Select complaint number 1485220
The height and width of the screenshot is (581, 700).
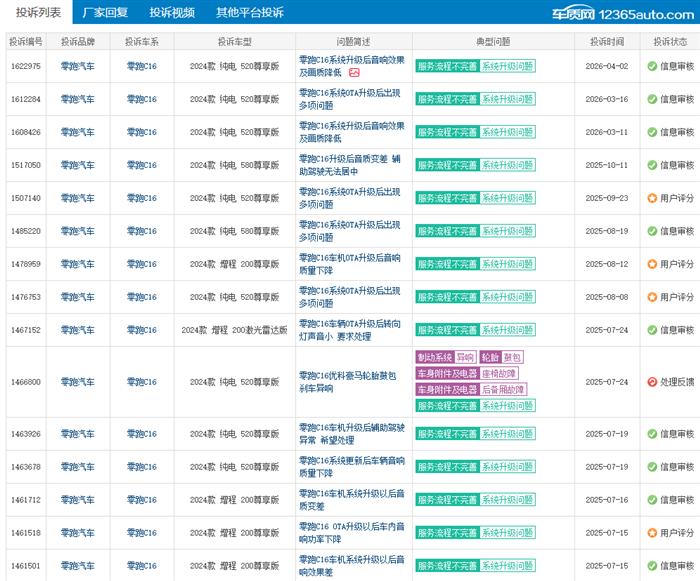[26, 231]
